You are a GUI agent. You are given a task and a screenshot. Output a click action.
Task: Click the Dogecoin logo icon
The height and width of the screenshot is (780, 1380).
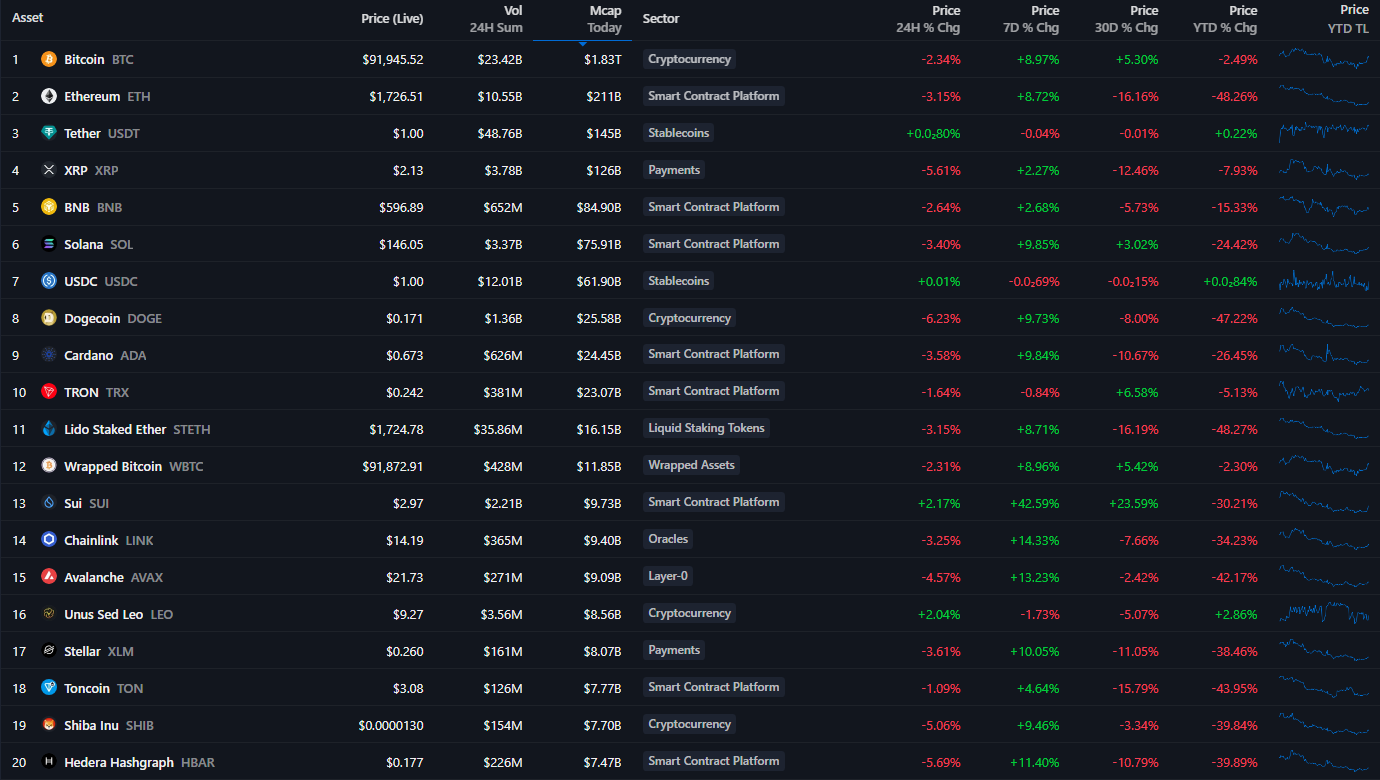coord(48,319)
